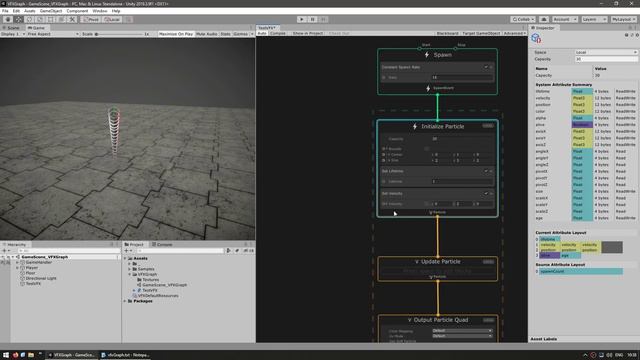Image resolution: width=640 pixels, height=360 pixels.
Task: Click spawn Rate value field
Action: (x=462, y=77)
